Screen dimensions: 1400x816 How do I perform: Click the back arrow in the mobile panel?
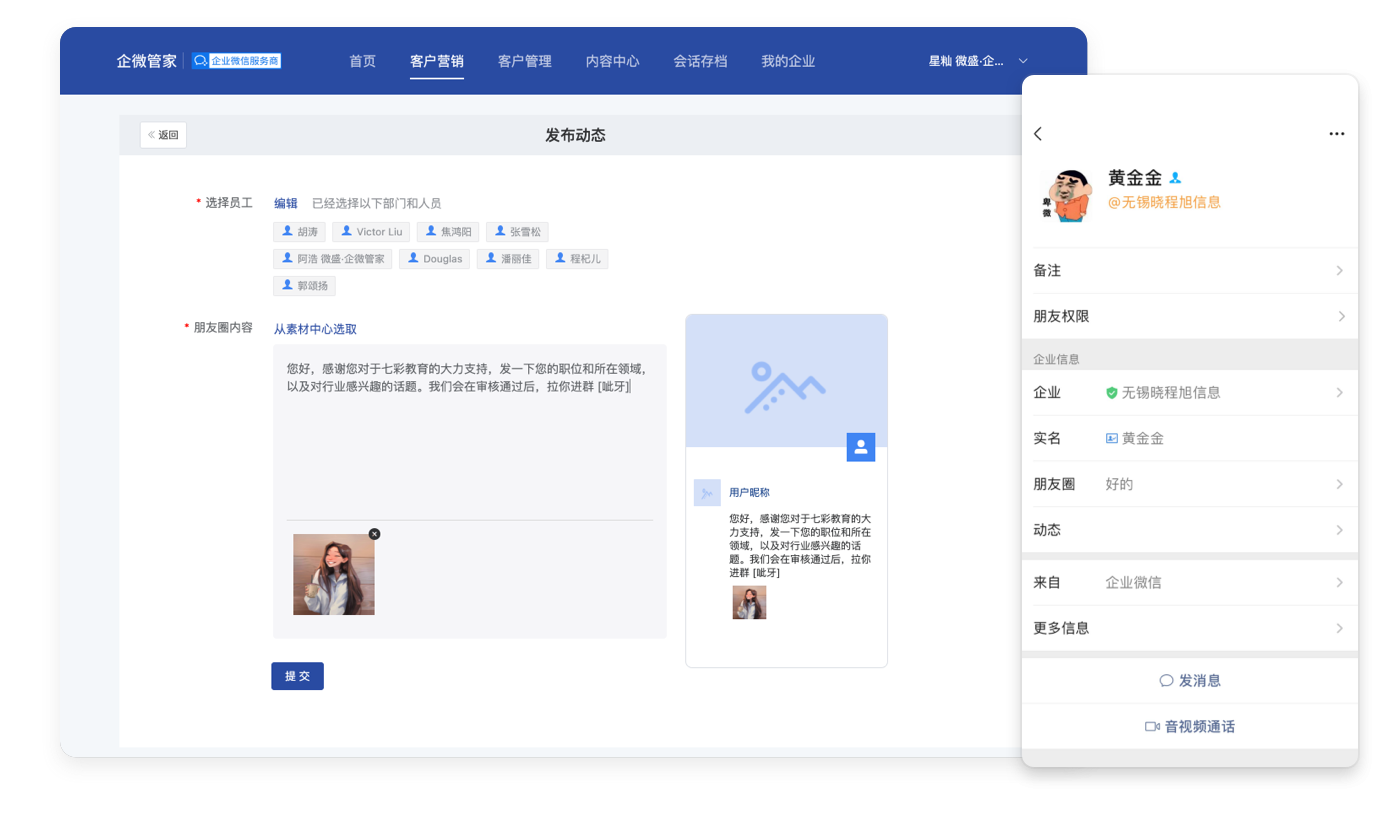[x=1038, y=134]
